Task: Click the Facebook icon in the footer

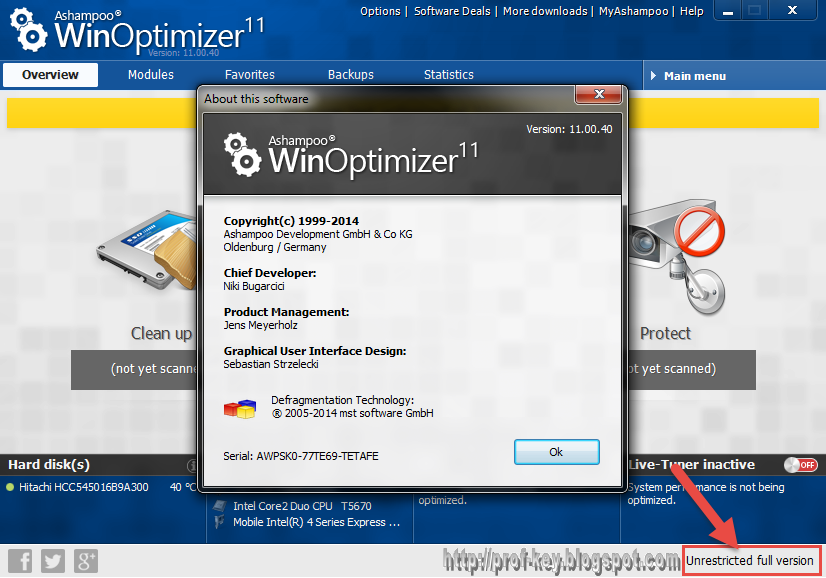Action: tap(20, 561)
